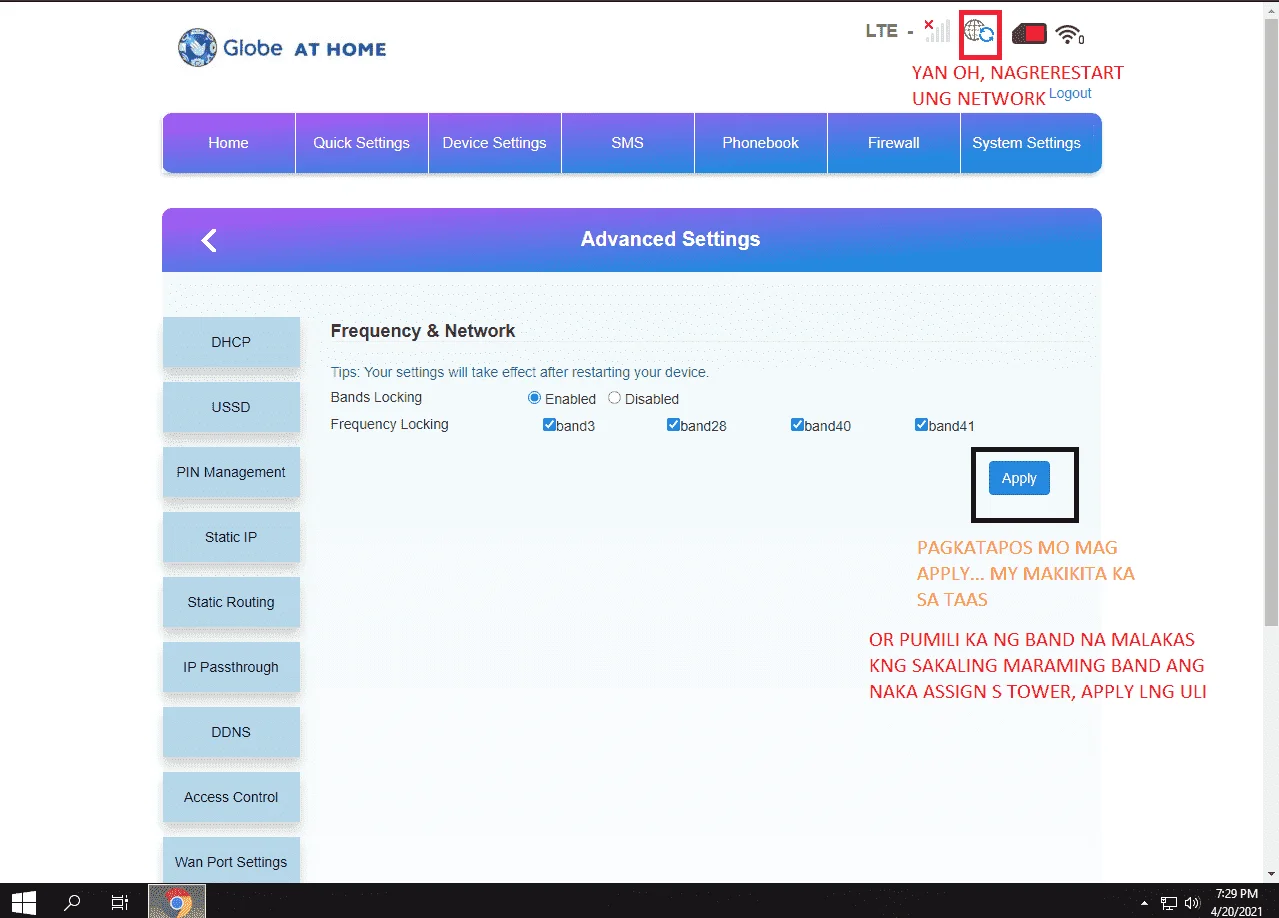
Task: Click the LTE signal strength bars icon
Action: [937, 31]
